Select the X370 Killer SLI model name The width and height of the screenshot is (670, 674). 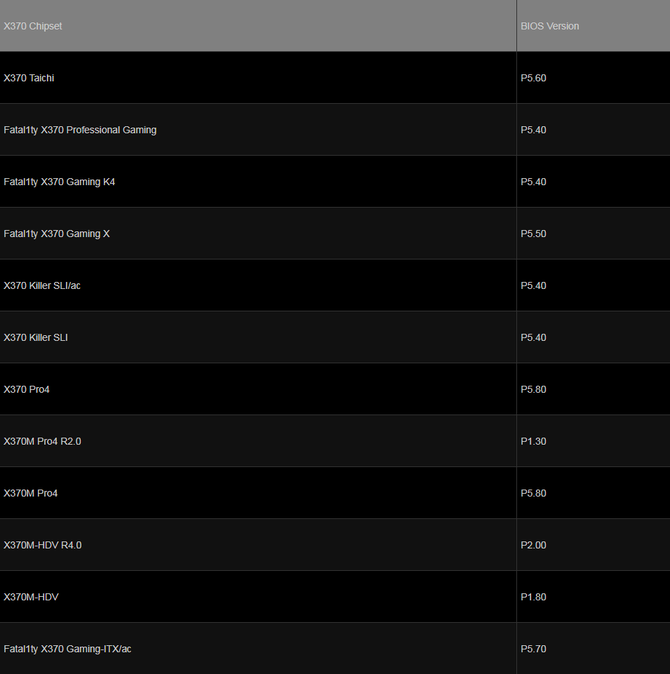click(x=36, y=338)
